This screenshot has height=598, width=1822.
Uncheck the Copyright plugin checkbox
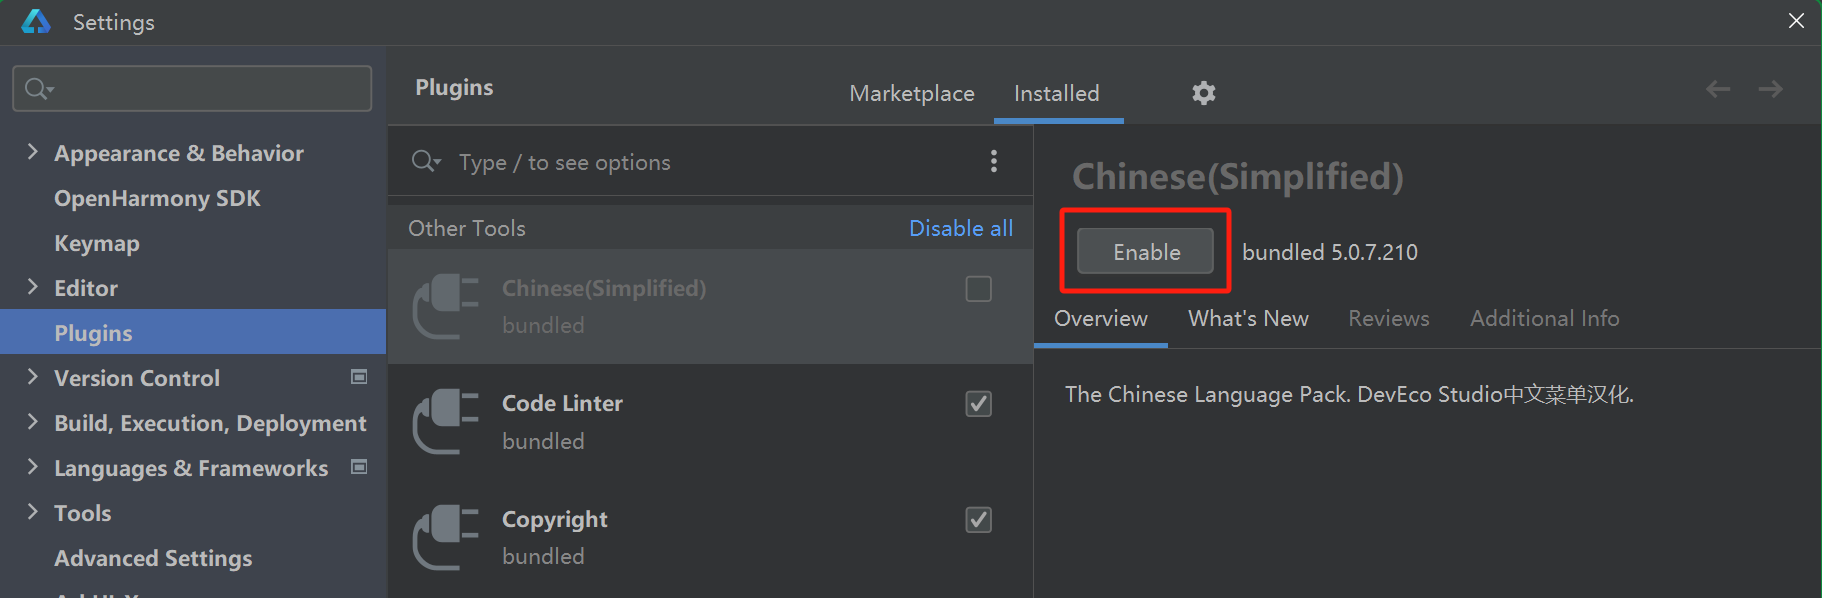coord(978,520)
